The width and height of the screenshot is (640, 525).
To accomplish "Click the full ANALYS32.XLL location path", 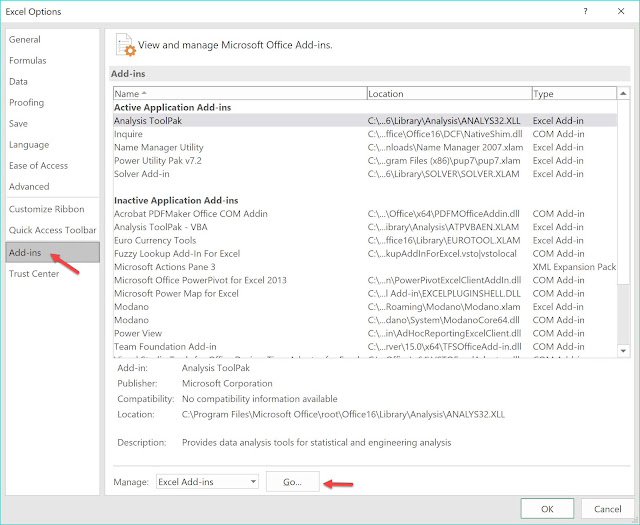I will [x=343, y=414].
